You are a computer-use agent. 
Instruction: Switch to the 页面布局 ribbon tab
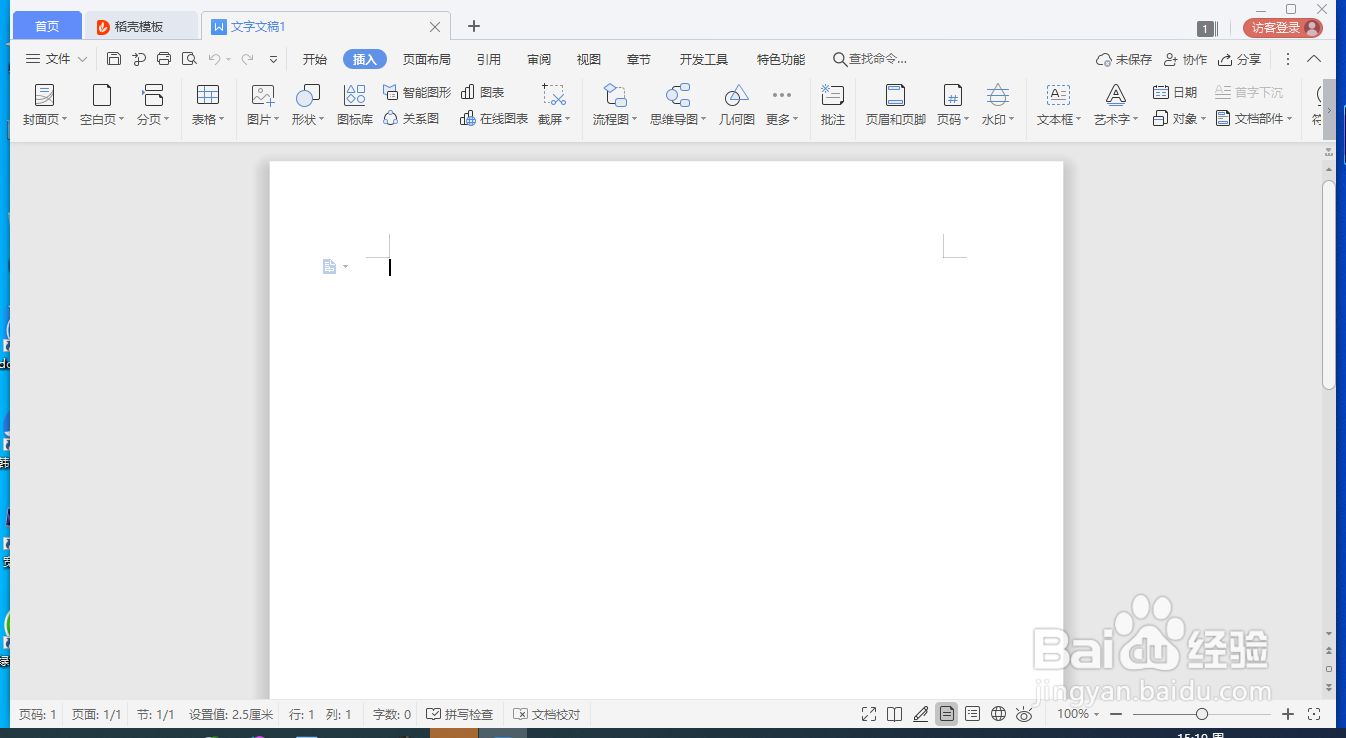[x=427, y=59]
